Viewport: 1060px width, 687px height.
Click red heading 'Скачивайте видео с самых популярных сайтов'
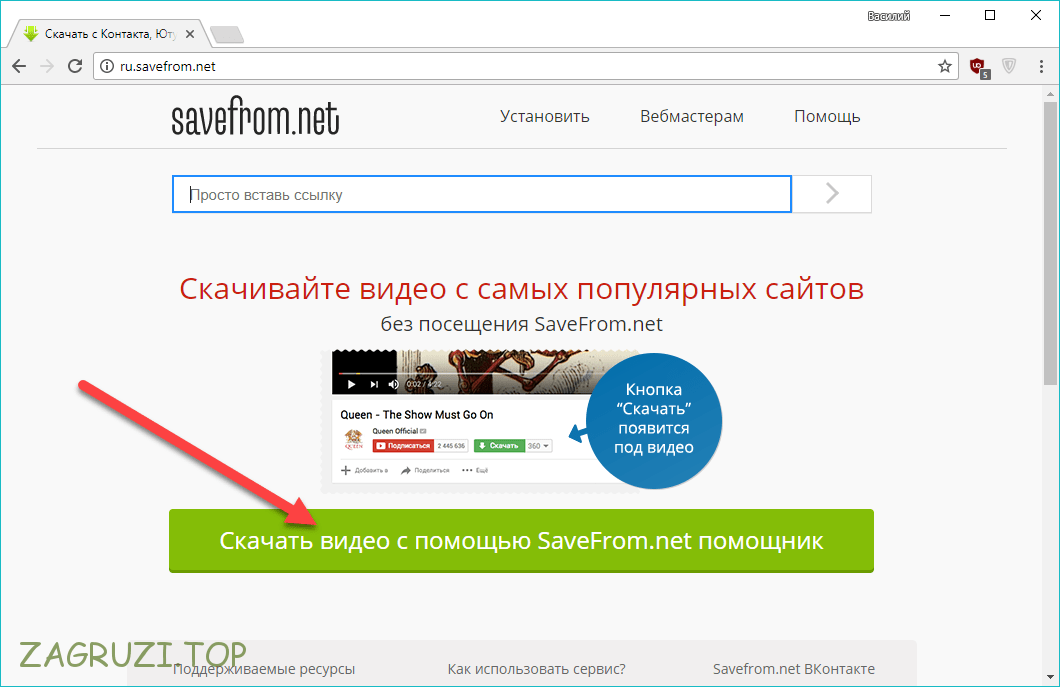[x=521, y=289]
